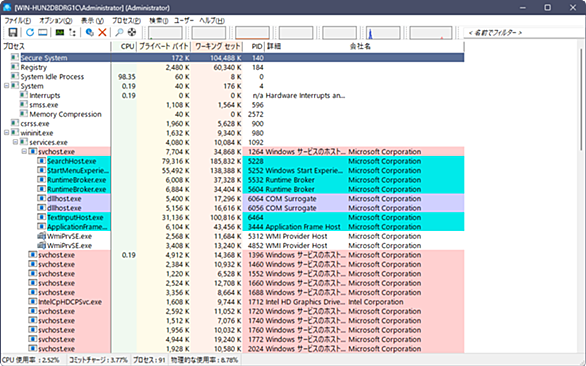586x366 pixels.
Task: Sort by the 会社名 column header
Action: (x=405, y=46)
